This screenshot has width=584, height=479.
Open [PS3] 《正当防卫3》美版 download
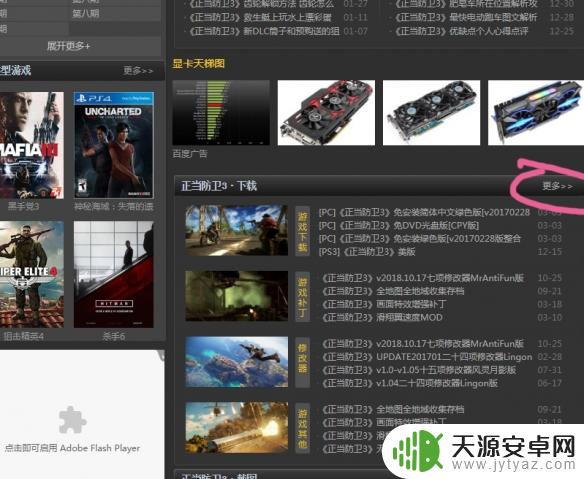coord(367,252)
